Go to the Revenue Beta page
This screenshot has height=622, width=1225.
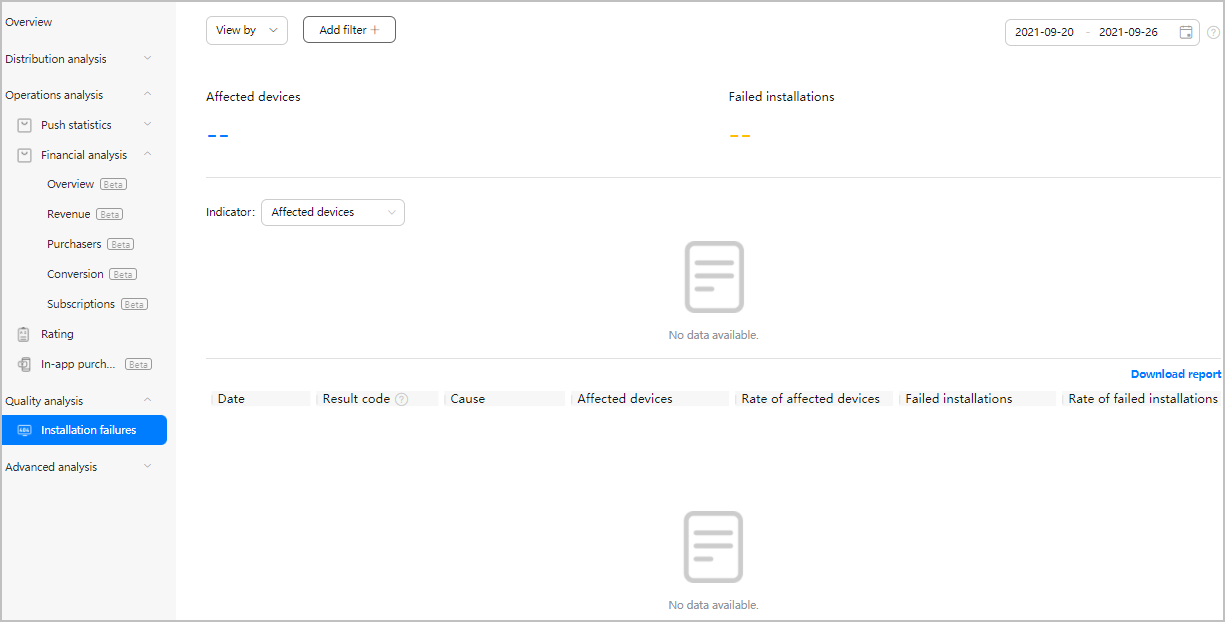coord(69,213)
